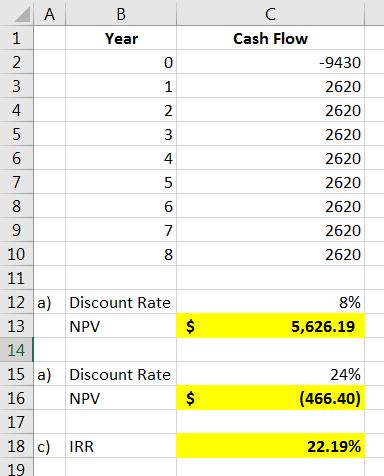Select Year 2 cell in column B

coord(121,110)
